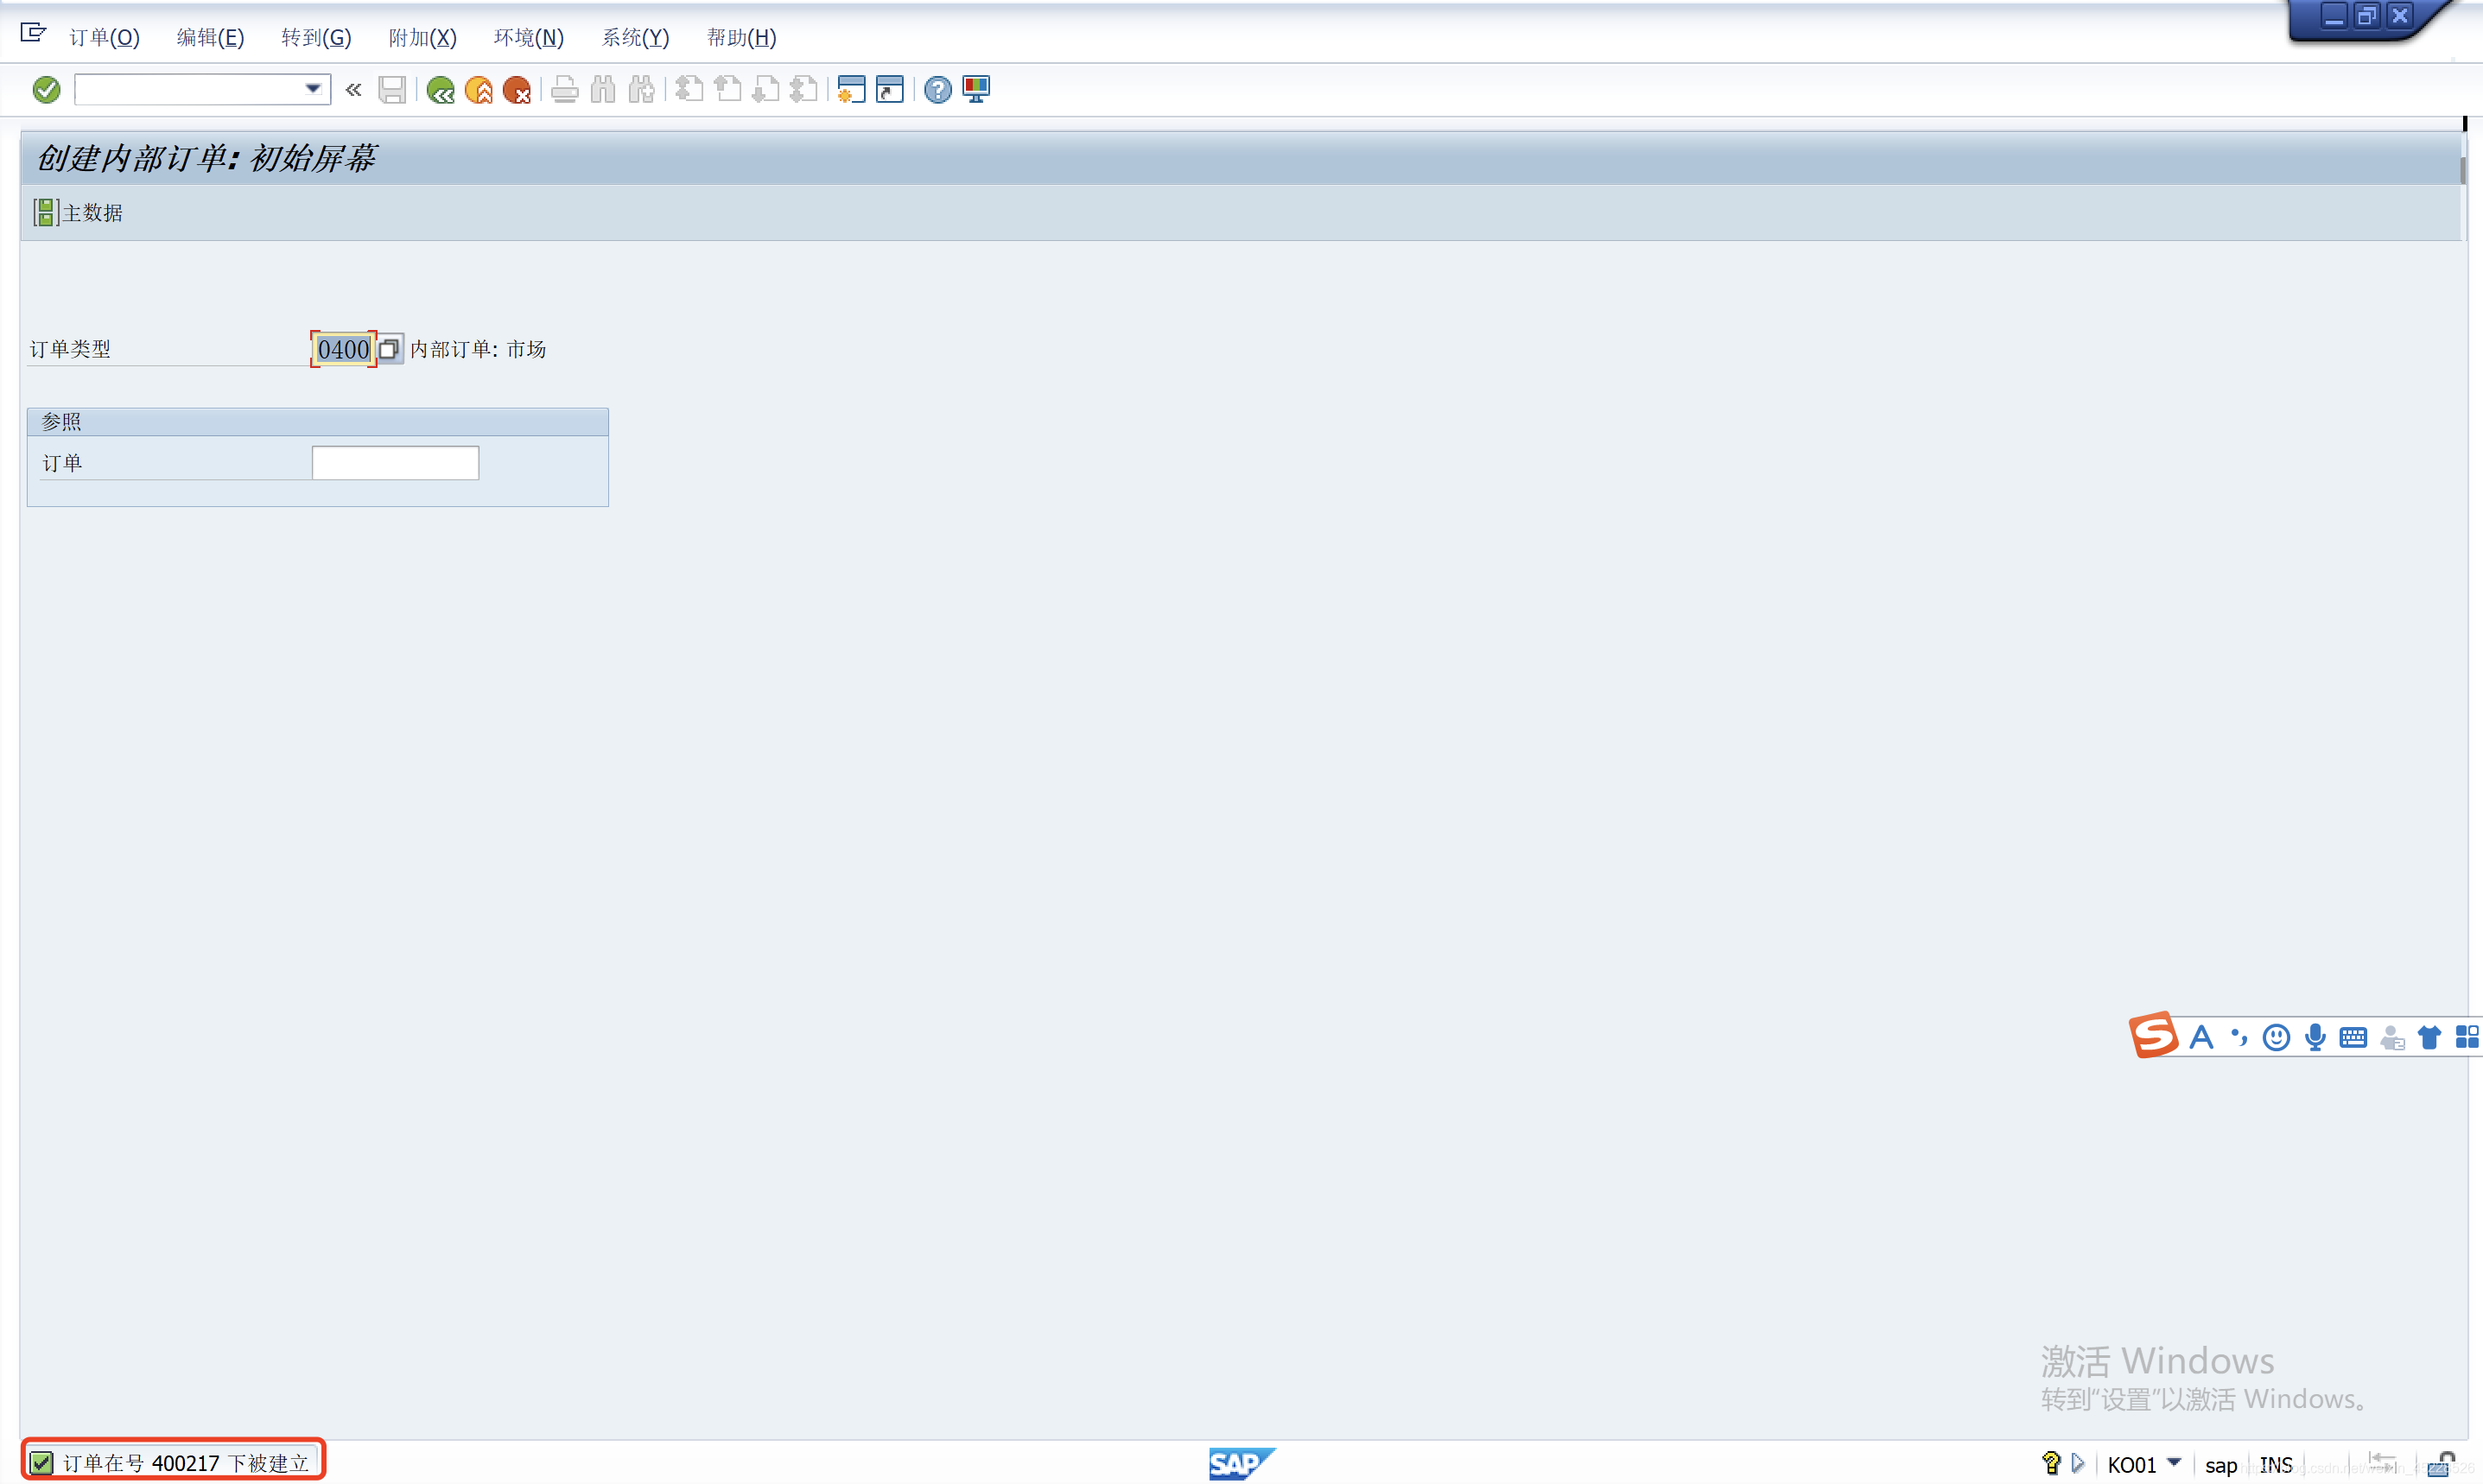This screenshot has height=1484, width=2483.
Task: Collapse command field with double chevron
Action: pyautogui.click(x=353, y=90)
